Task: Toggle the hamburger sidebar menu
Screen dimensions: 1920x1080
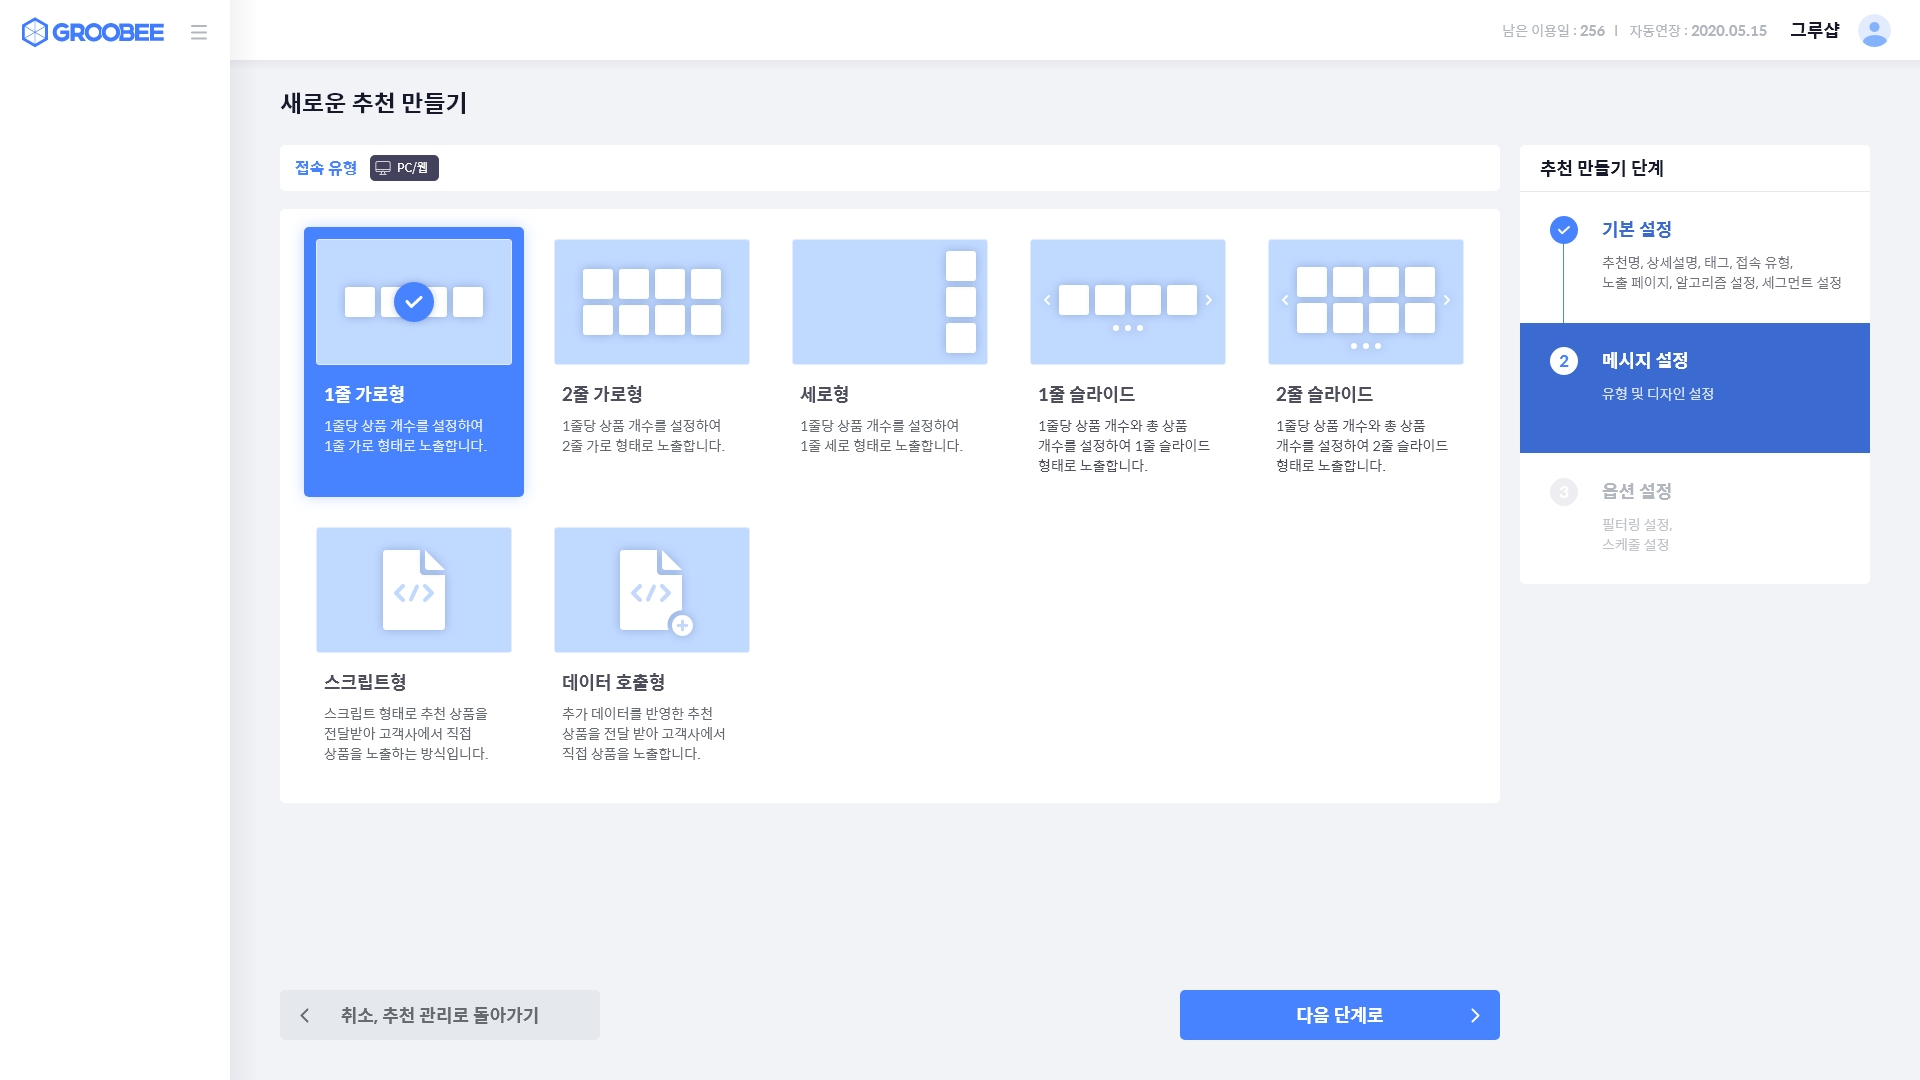Action: point(199,32)
